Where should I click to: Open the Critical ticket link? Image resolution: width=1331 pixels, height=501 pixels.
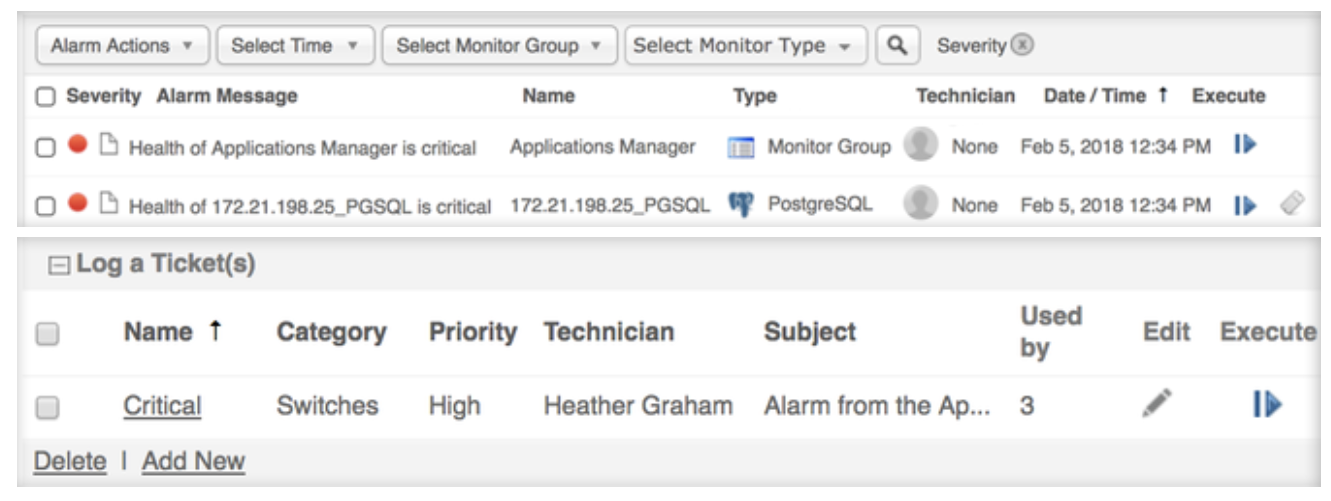[x=162, y=406]
